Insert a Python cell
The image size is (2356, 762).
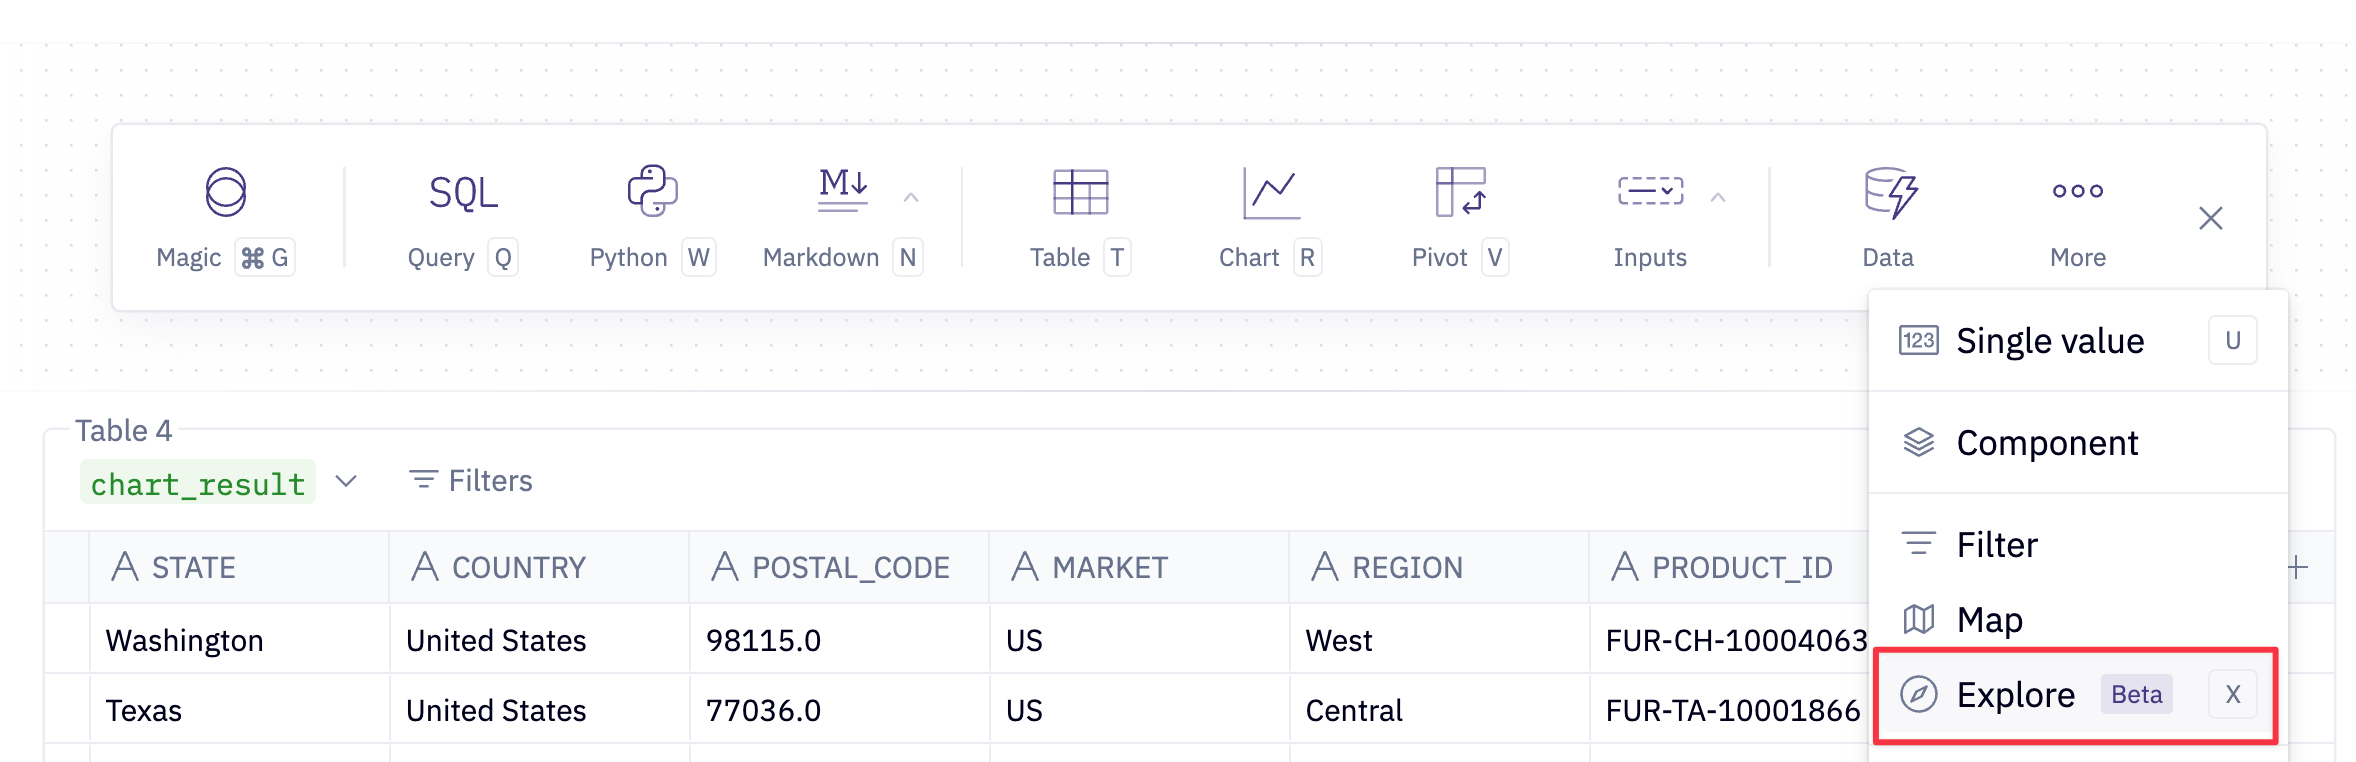point(651,217)
